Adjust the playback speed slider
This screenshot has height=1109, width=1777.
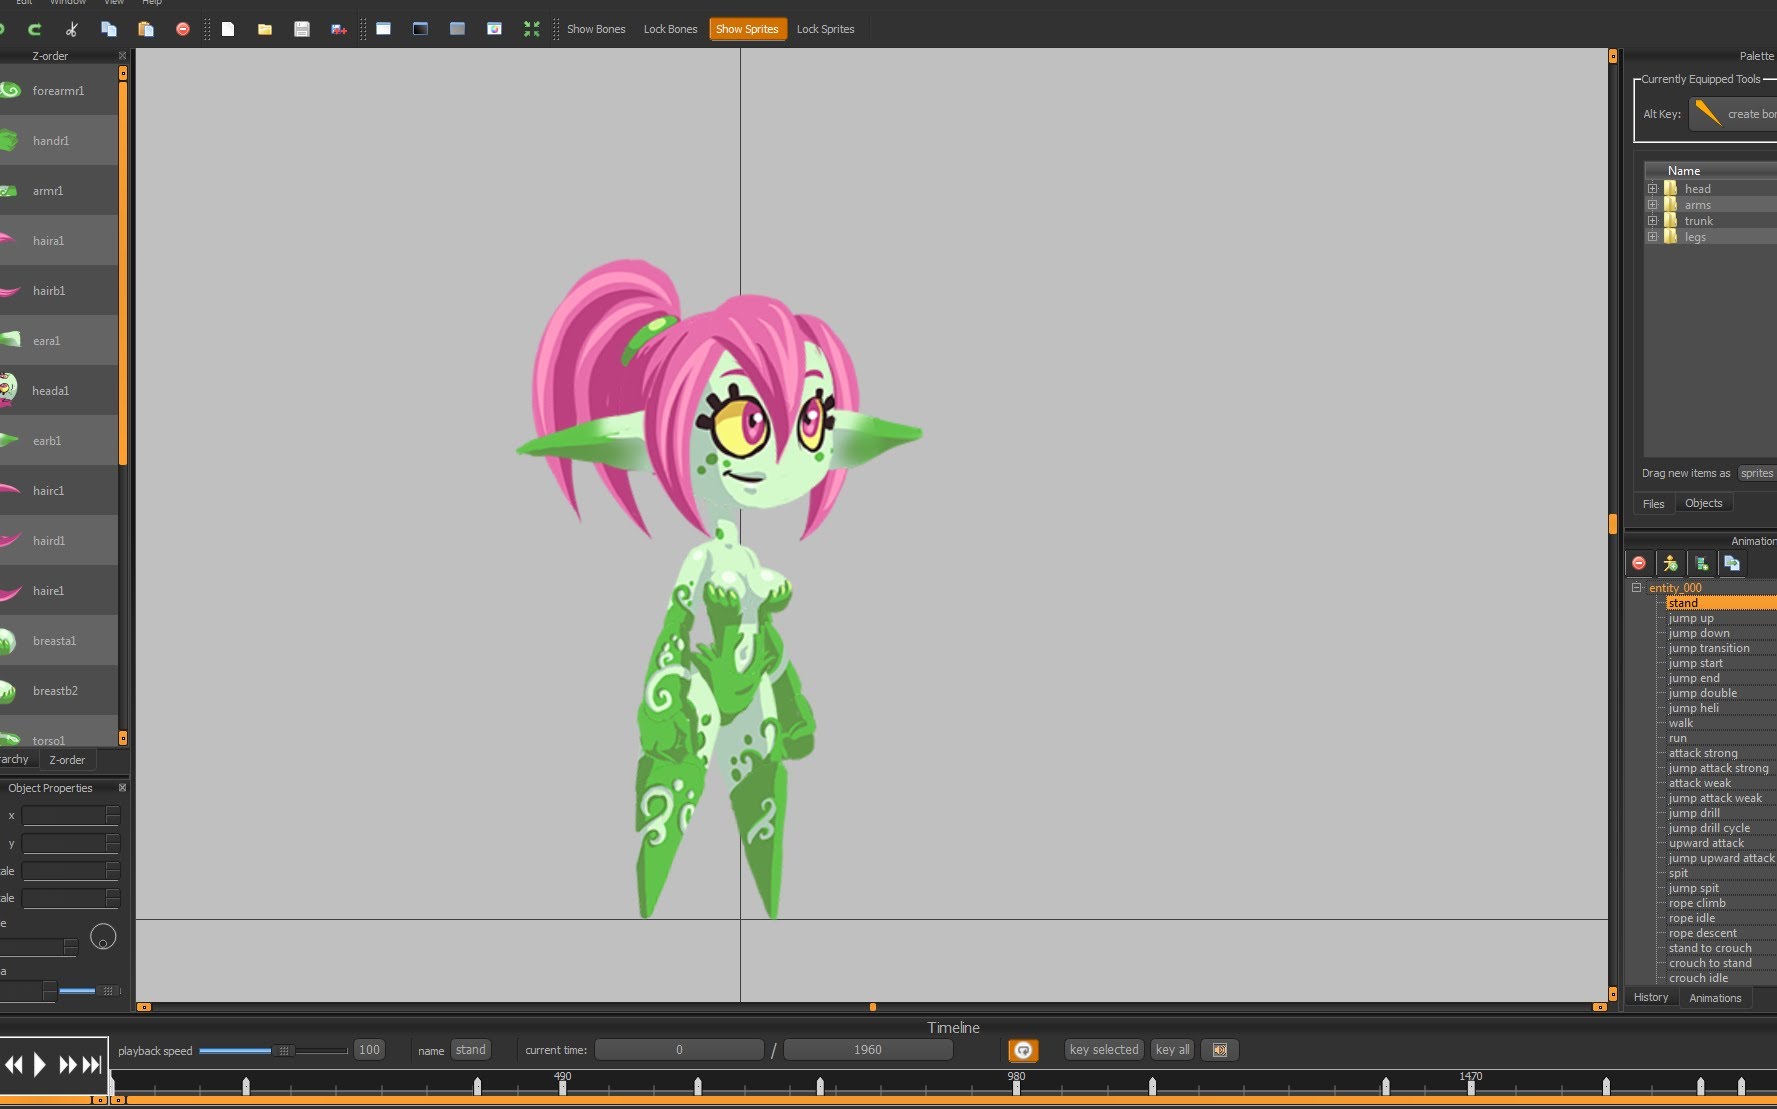tap(284, 1050)
